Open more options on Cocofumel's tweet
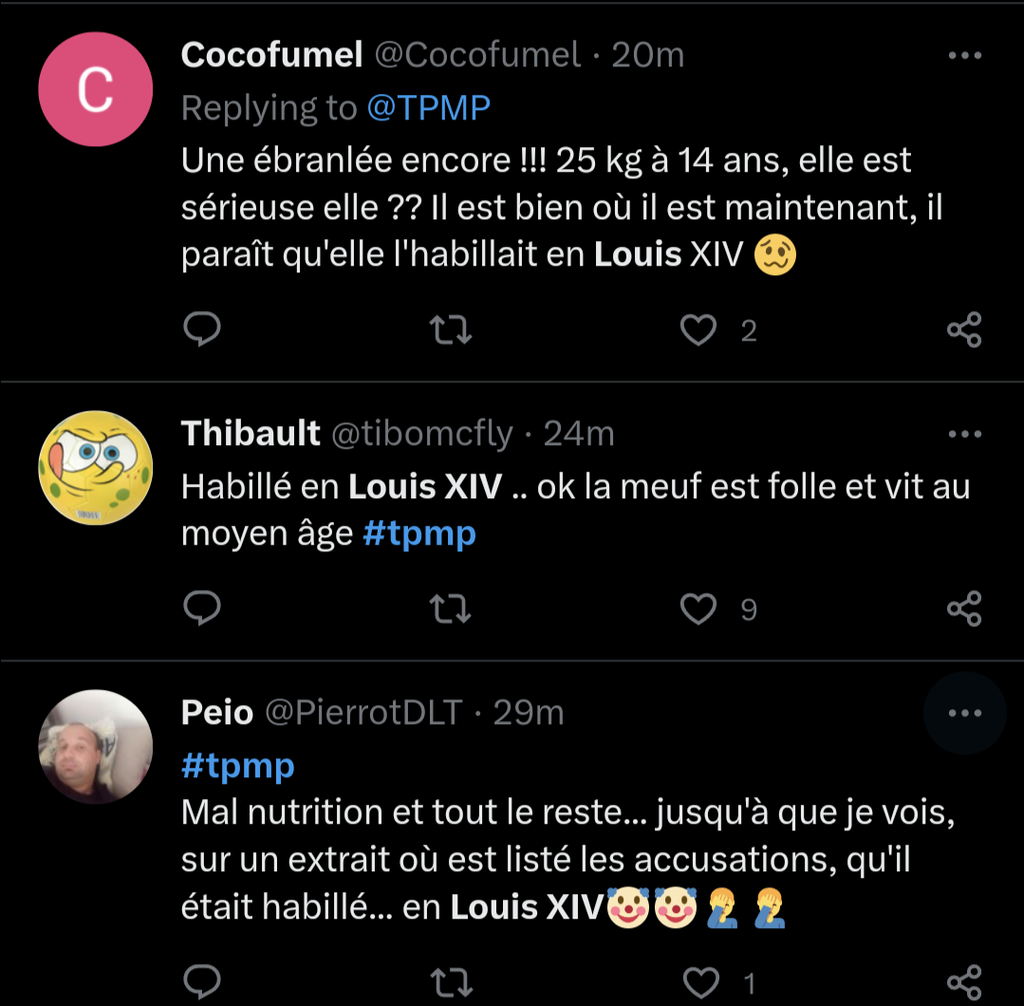 [964, 56]
